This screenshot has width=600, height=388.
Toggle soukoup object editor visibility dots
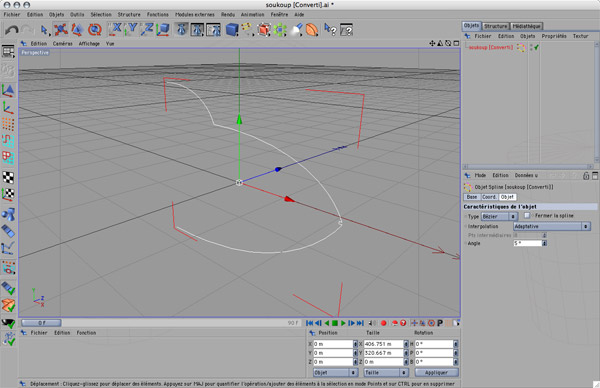[531, 47]
